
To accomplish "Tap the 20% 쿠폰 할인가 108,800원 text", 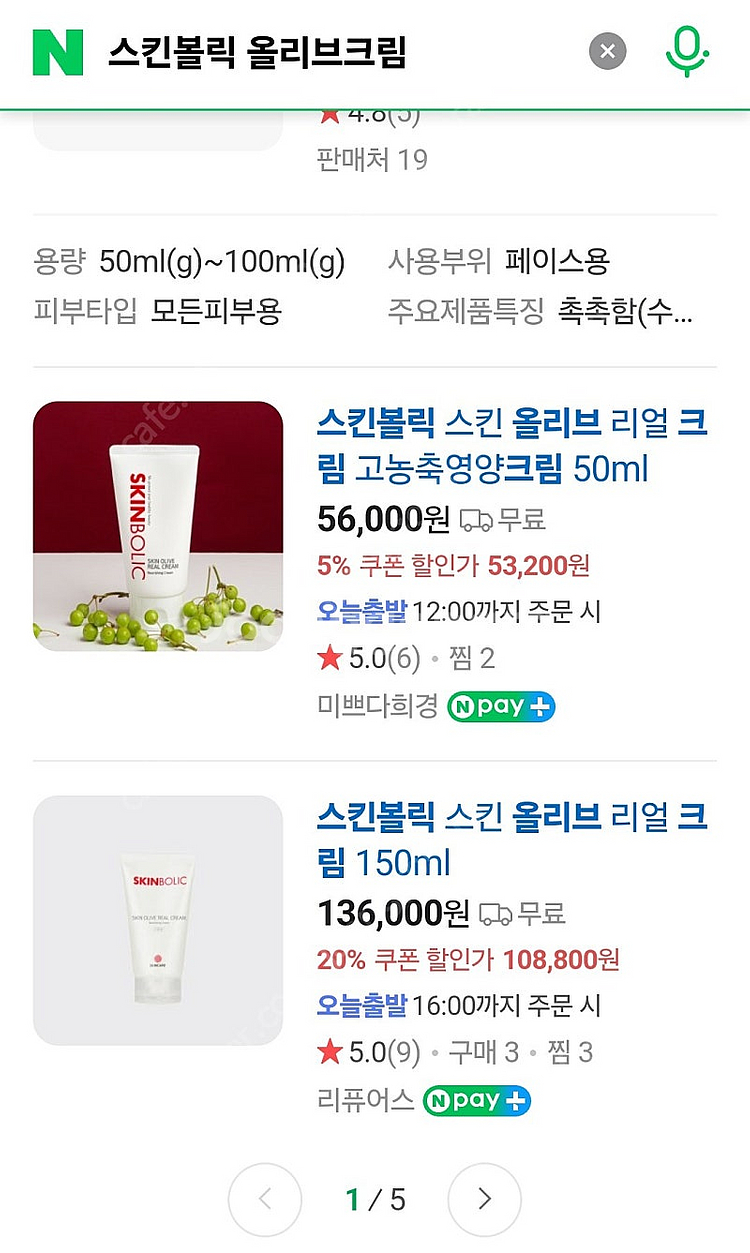I will click(468, 960).
